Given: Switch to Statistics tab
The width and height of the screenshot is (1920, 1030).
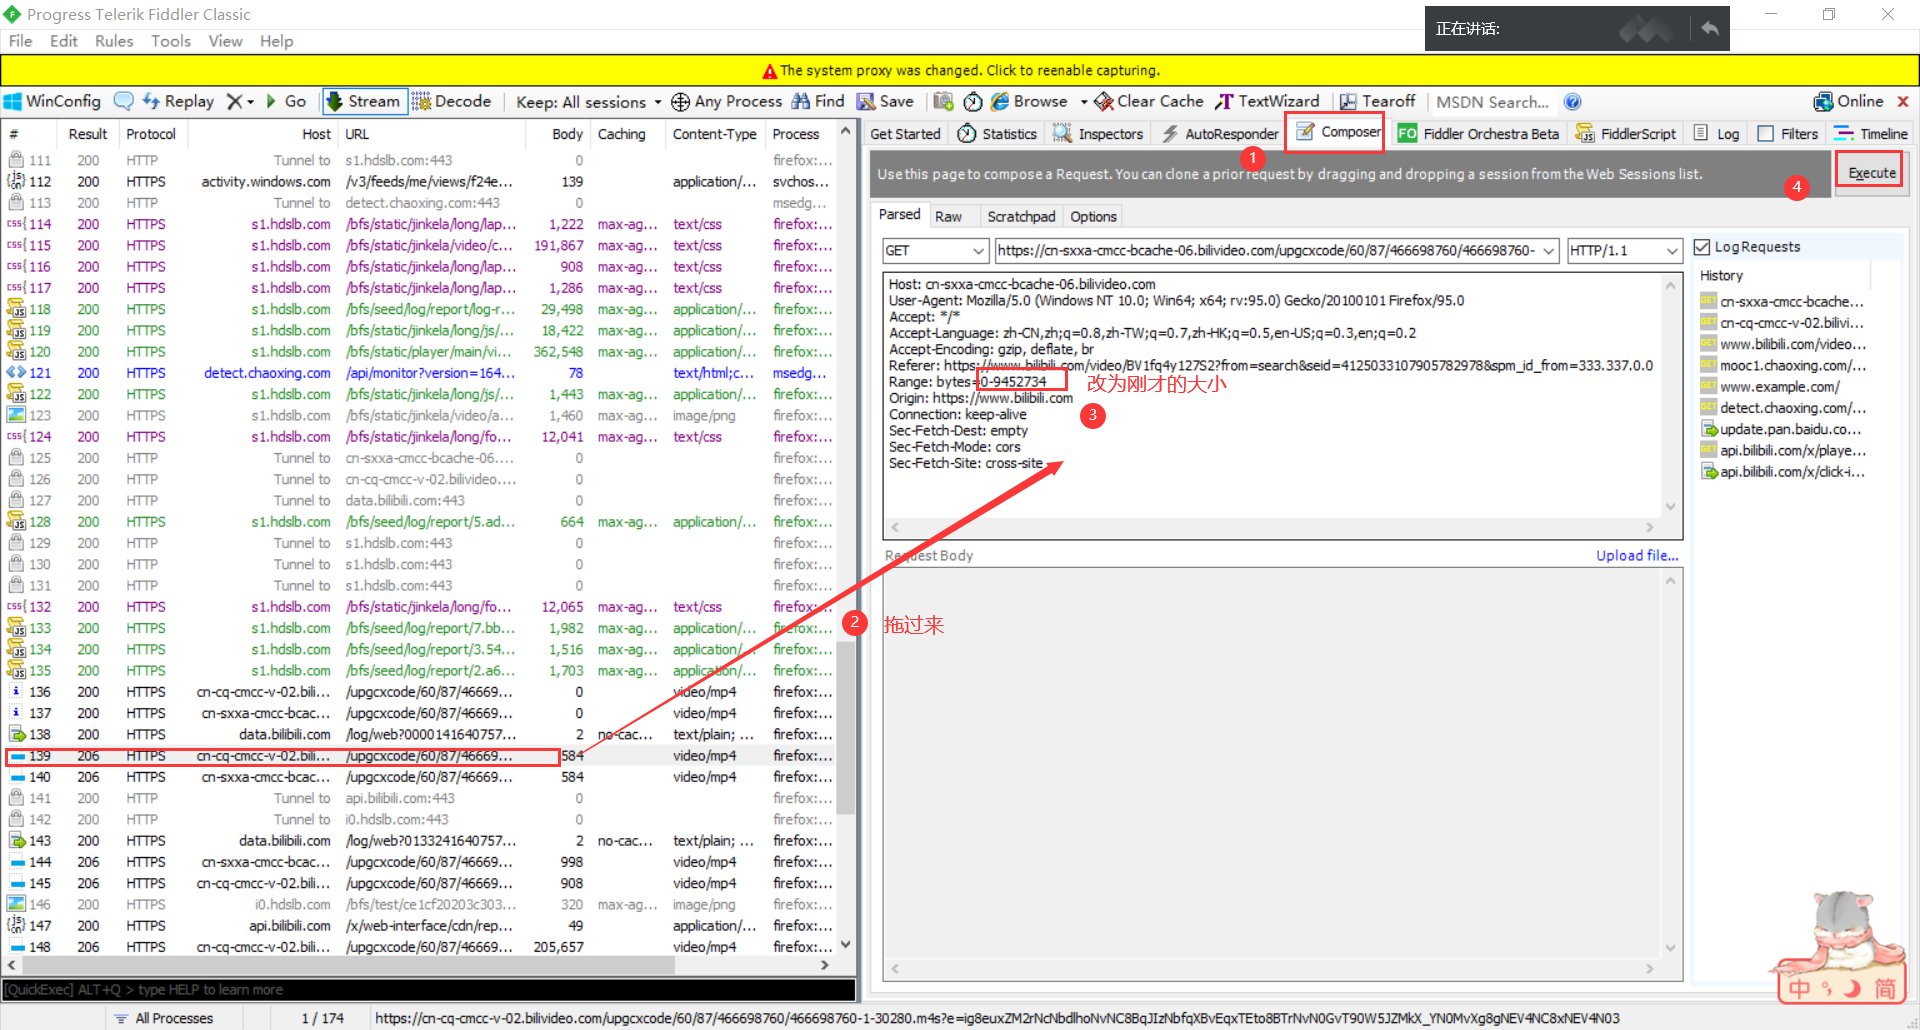Looking at the screenshot, I should click(x=998, y=134).
